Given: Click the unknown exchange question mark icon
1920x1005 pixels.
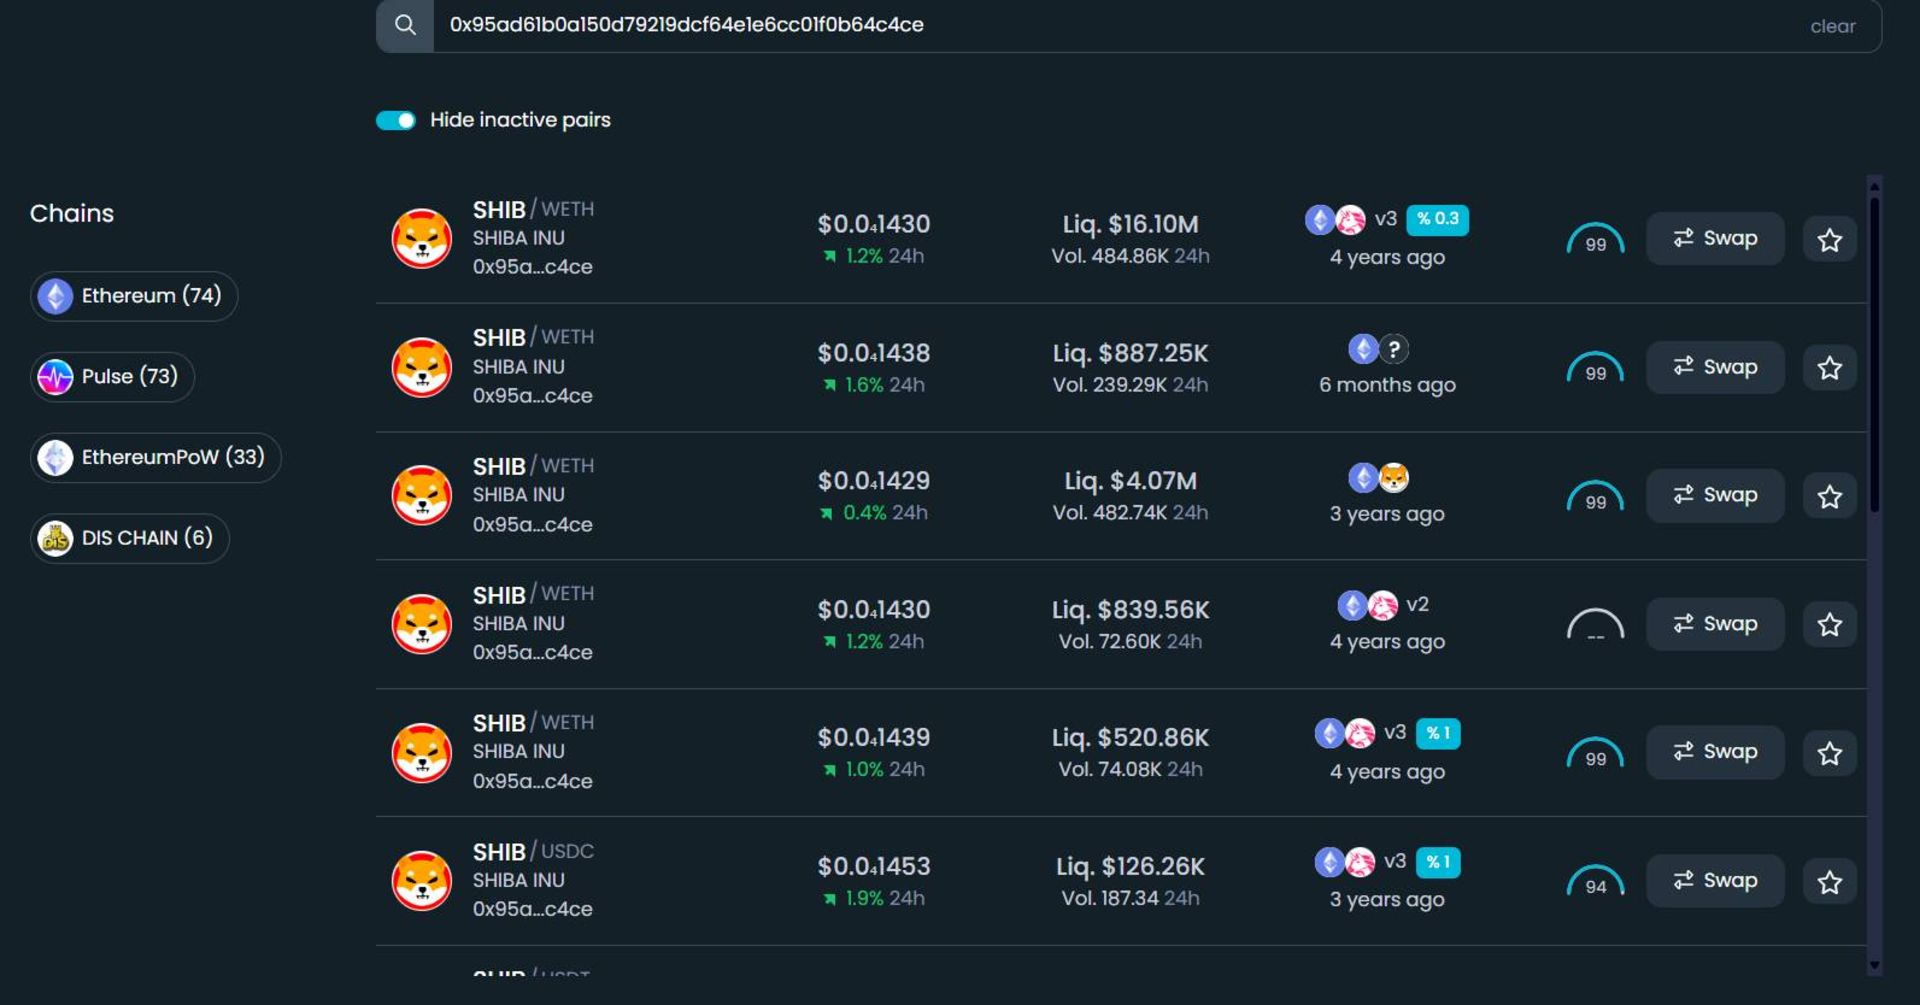Looking at the screenshot, I should [x=1394, y=349].
